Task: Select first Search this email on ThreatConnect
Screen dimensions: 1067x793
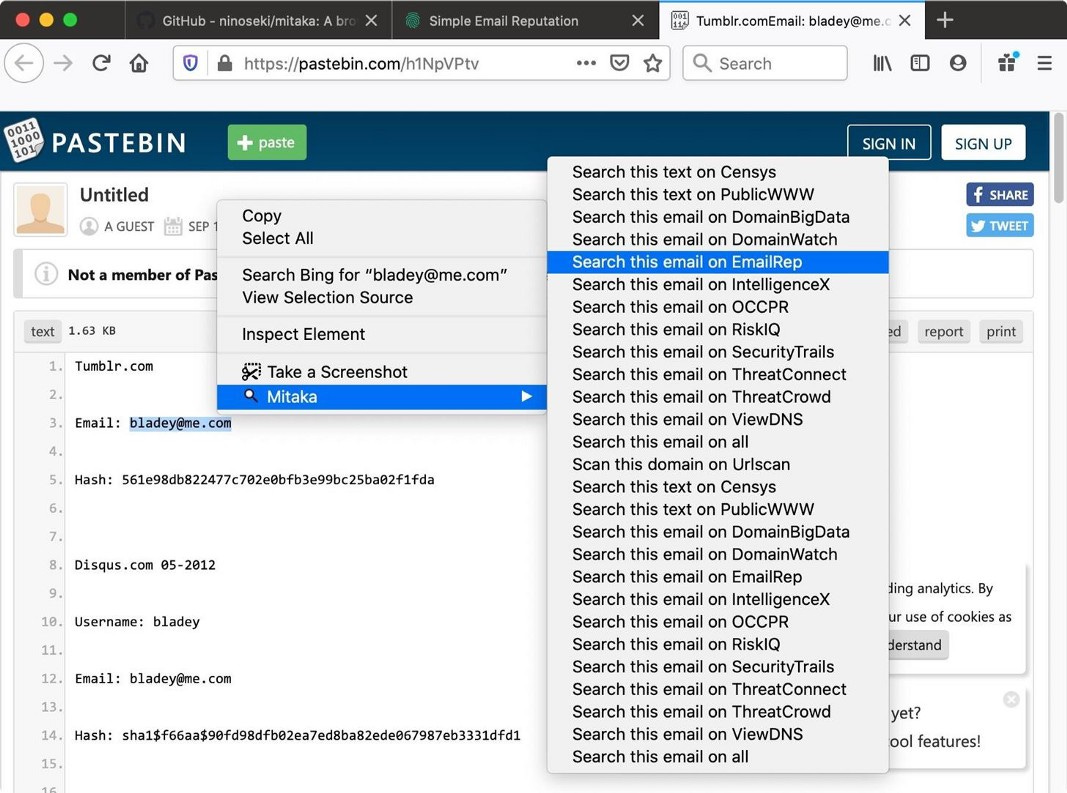Action: pyautogui.click(x=718, y=374)
